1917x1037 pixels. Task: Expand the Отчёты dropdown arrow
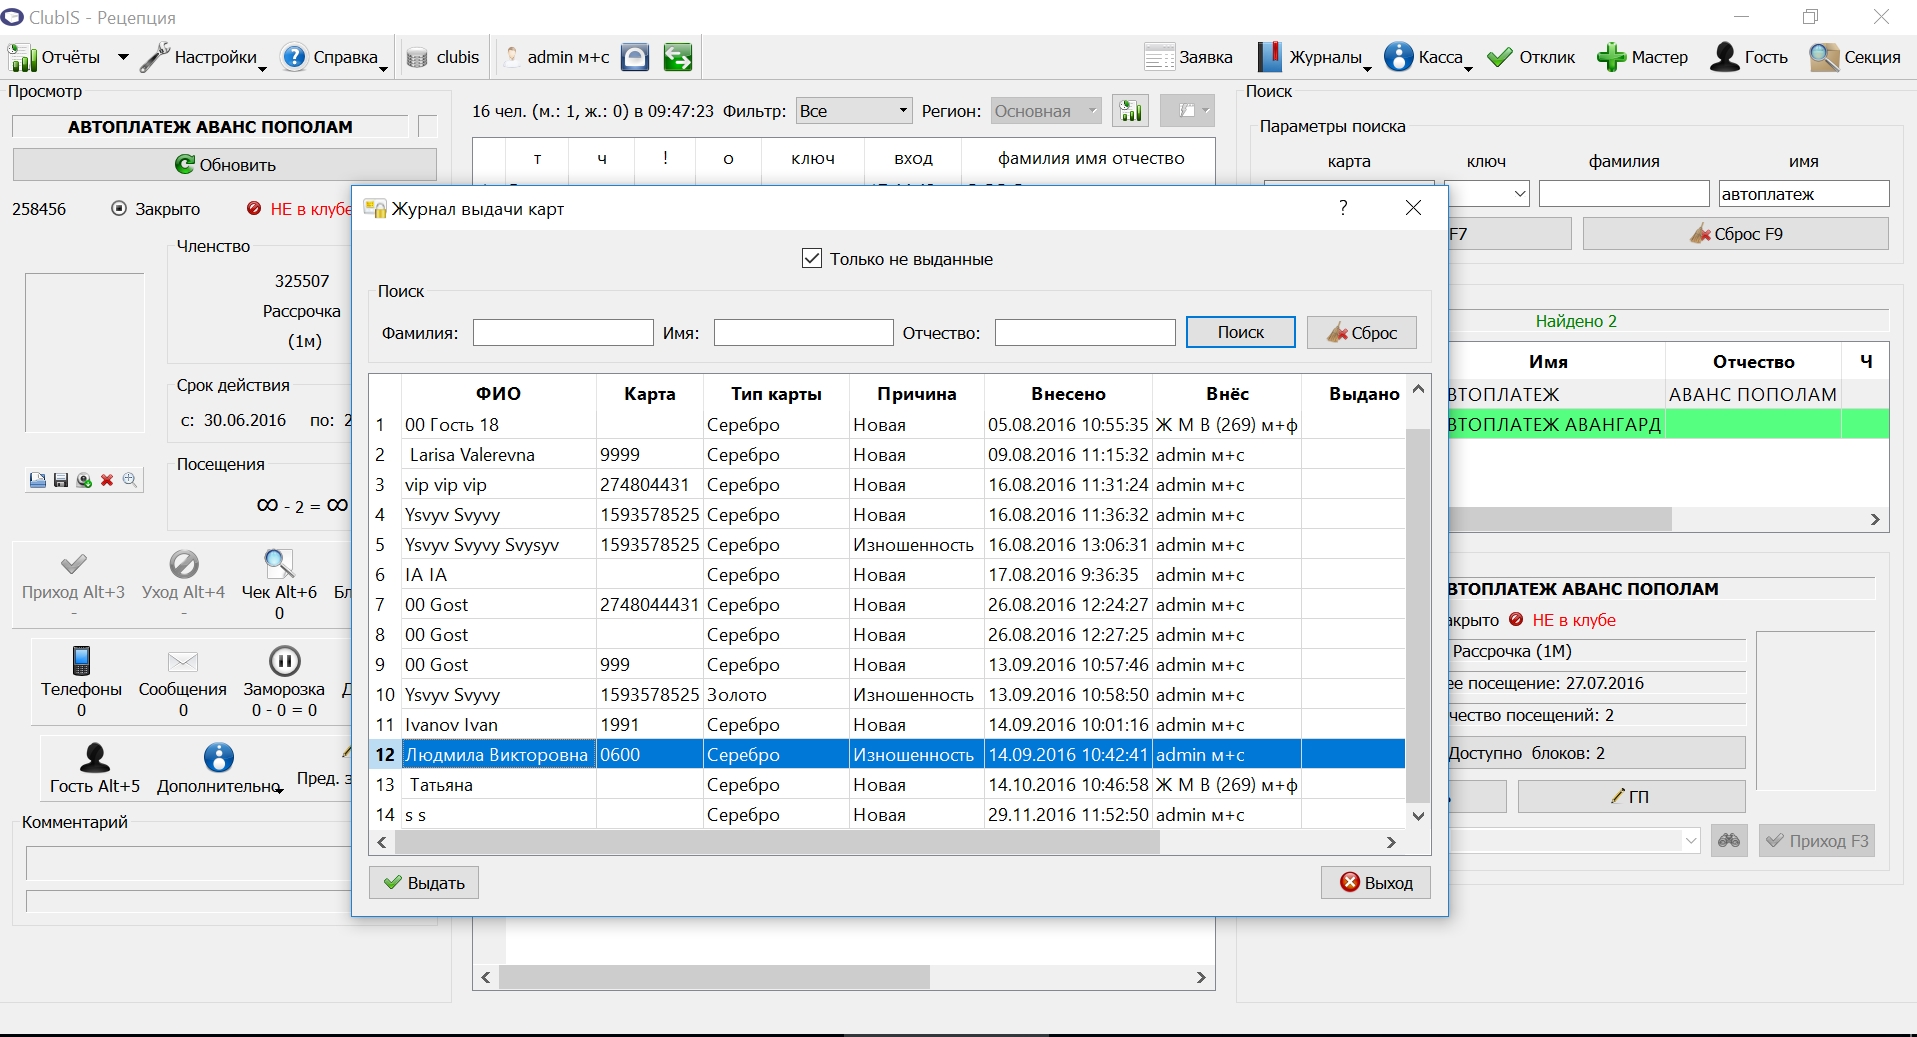[x=123, y=58]
